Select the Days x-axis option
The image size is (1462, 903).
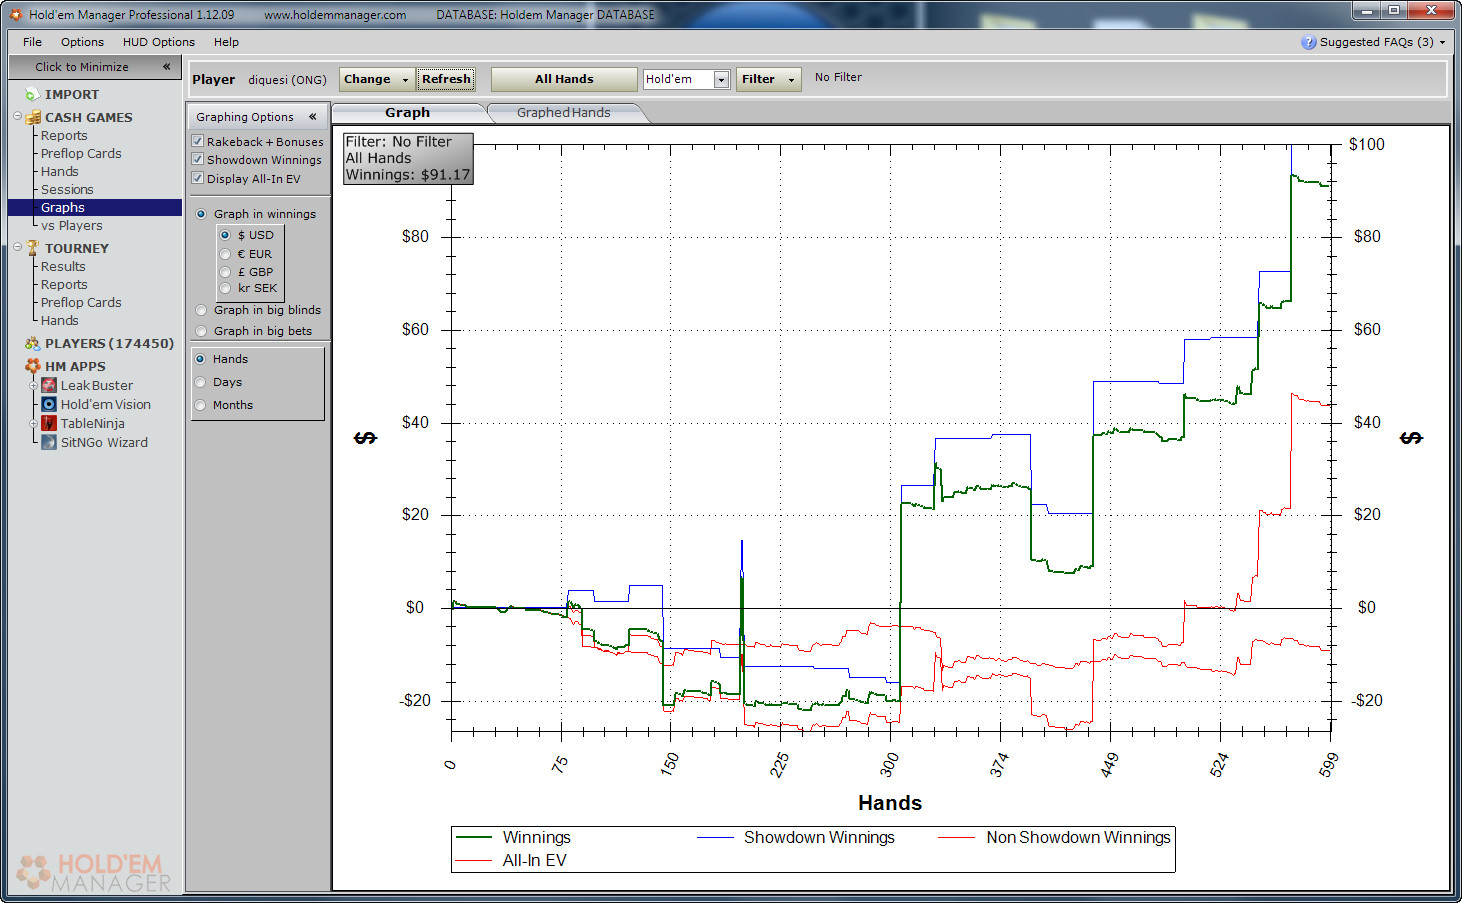pos(200,382)
